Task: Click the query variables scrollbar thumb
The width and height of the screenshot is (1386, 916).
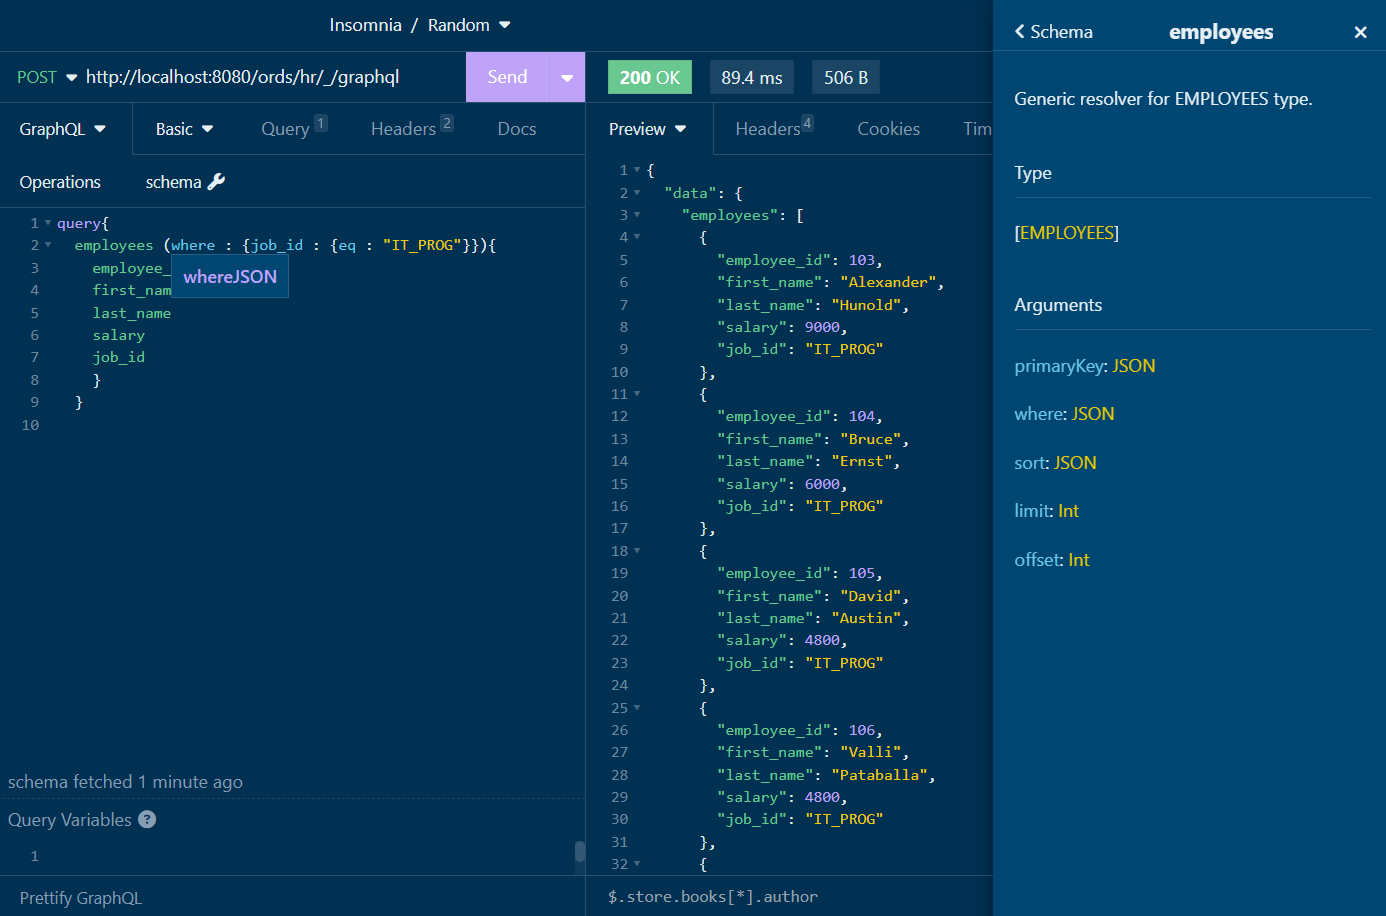Action: (580, 851)
